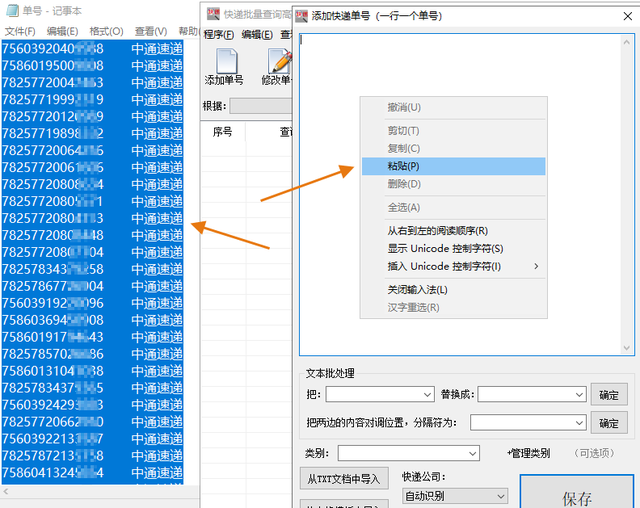
Task: Choose 粘贴(P) from the context menu
Action: (x=453, y=166)
